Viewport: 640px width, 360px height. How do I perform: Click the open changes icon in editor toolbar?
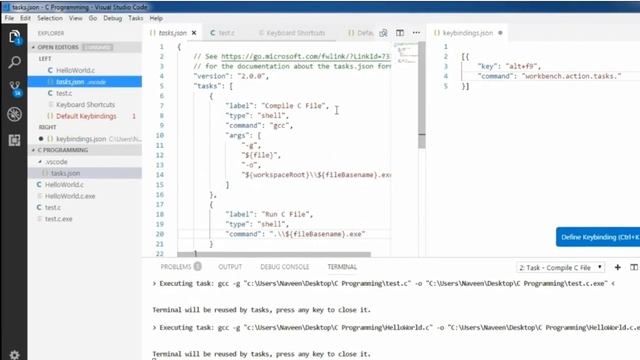[x=383, y=33]
